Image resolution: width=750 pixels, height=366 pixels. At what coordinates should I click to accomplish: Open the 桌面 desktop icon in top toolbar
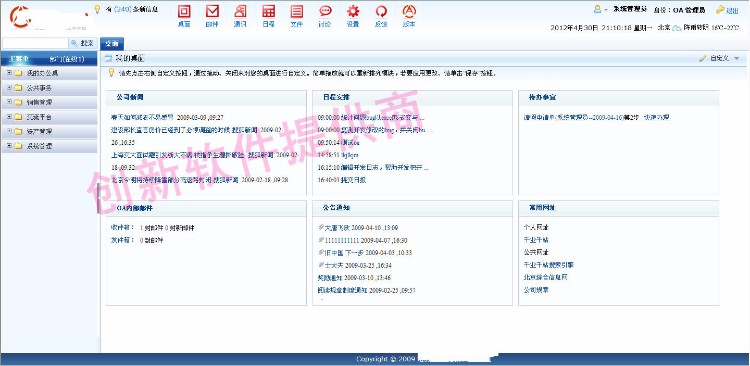(x=184, y=11)
